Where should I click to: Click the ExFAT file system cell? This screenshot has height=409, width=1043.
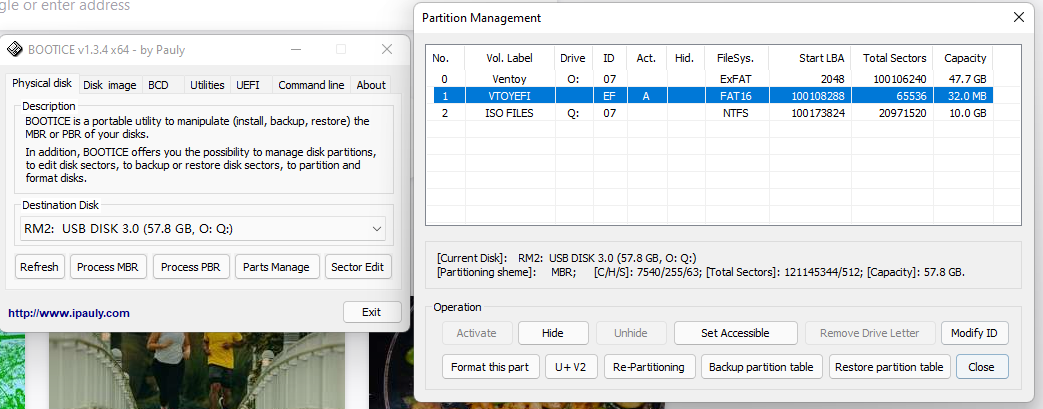point(734,79)
